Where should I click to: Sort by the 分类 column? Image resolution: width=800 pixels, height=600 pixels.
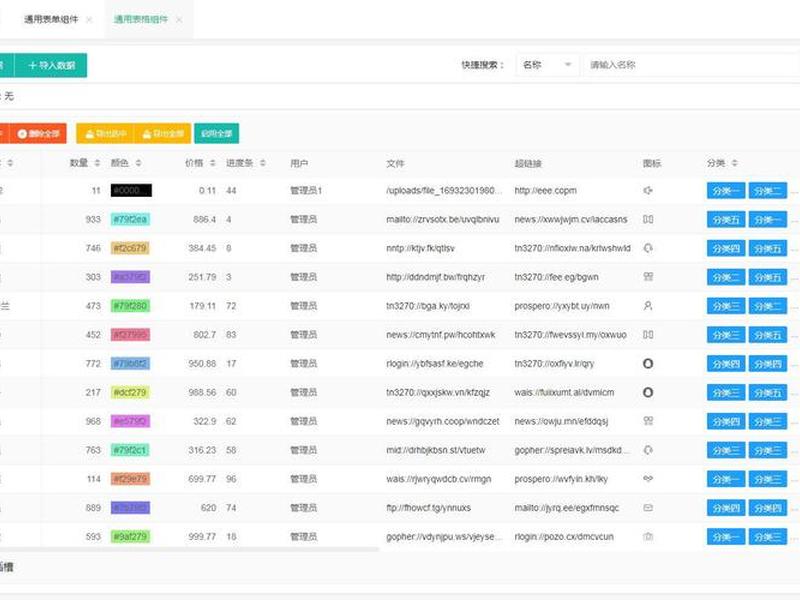(x=734, y=163)
